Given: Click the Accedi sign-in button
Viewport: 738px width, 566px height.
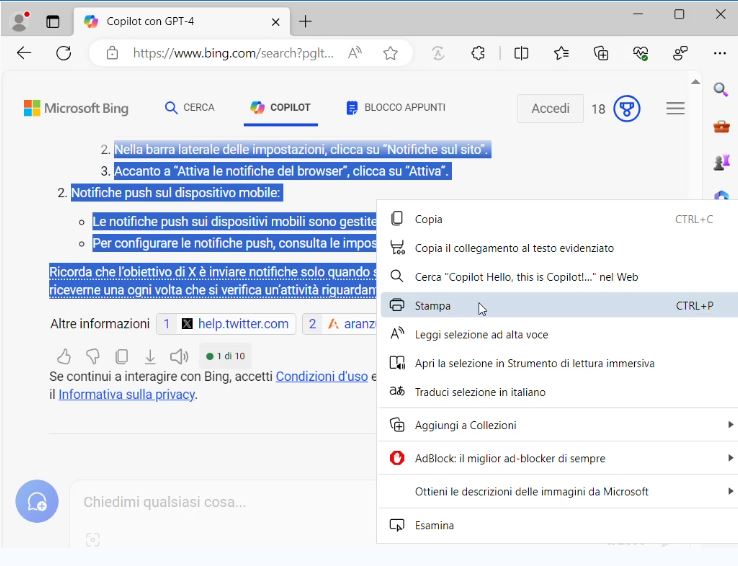Looking at the screenshot, I should point(550,109).
